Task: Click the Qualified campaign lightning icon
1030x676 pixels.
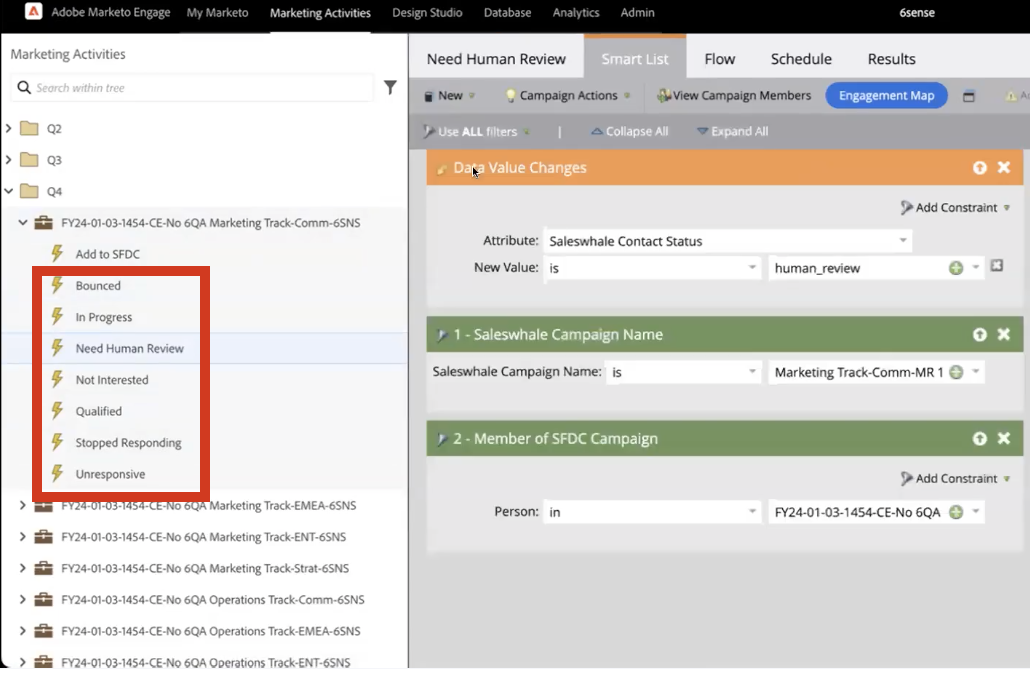Action: point(58,411)
